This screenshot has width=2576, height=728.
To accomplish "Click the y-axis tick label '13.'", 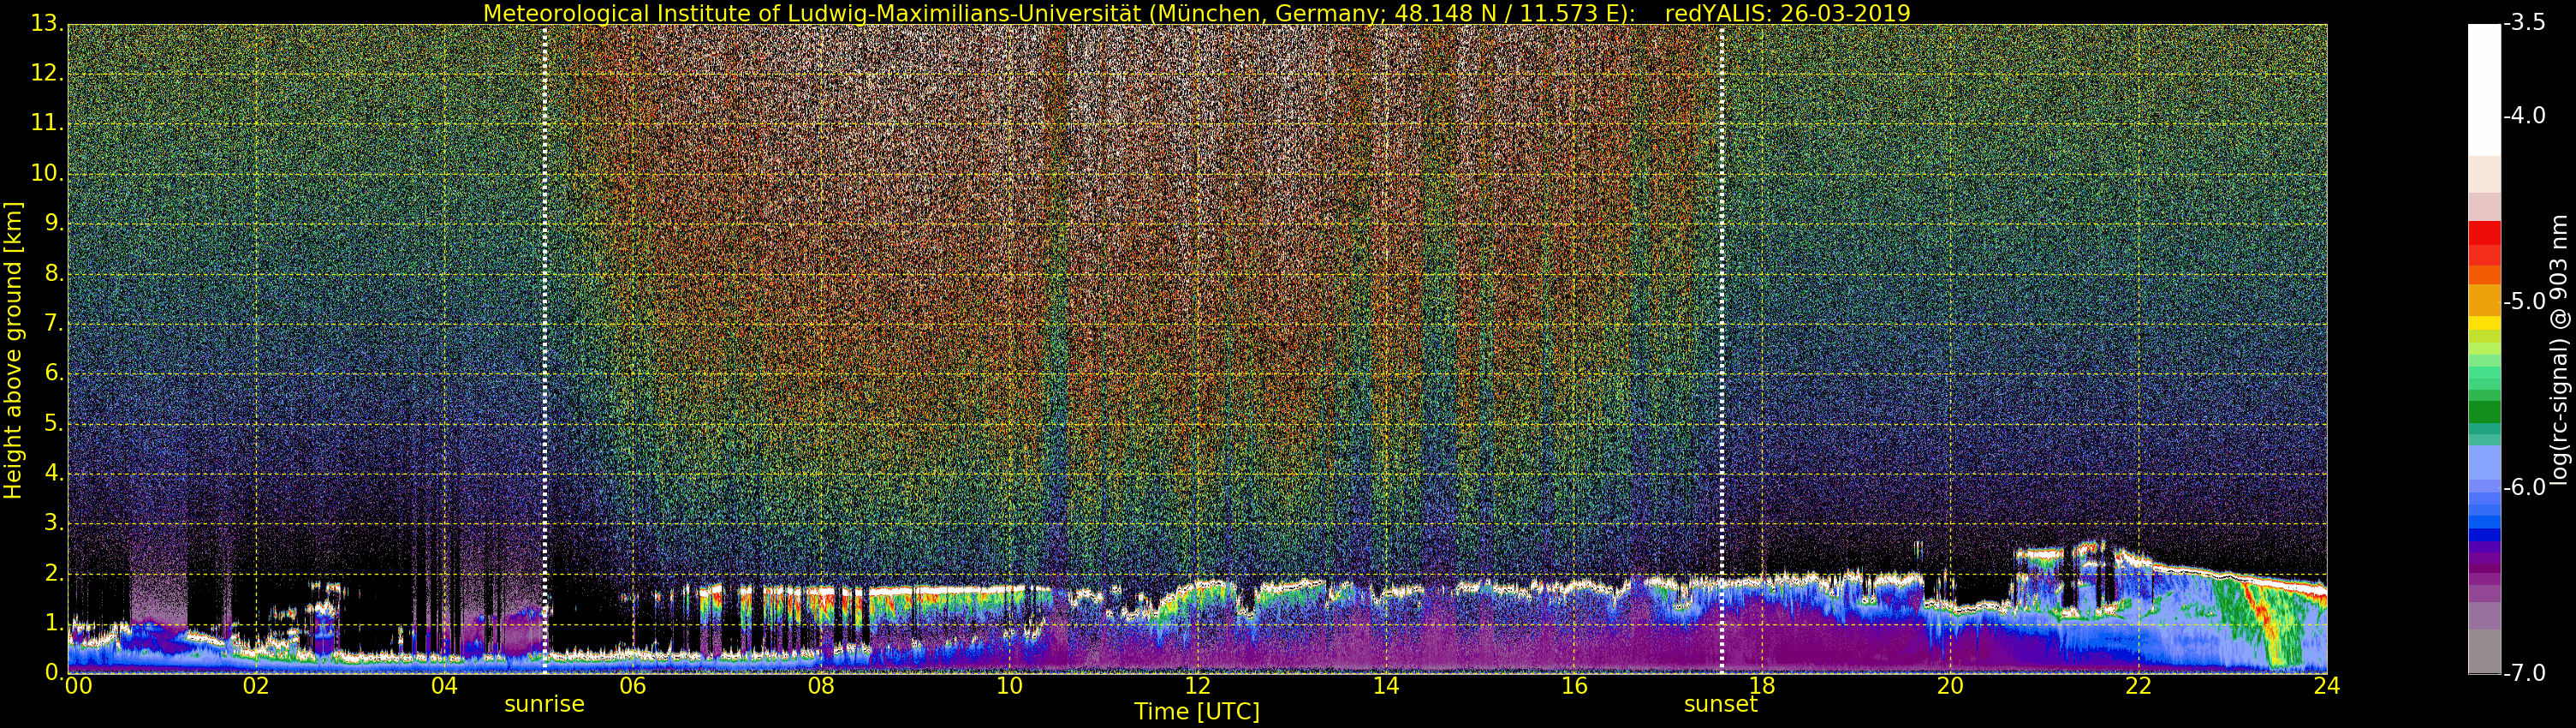I will pos(47,24).
